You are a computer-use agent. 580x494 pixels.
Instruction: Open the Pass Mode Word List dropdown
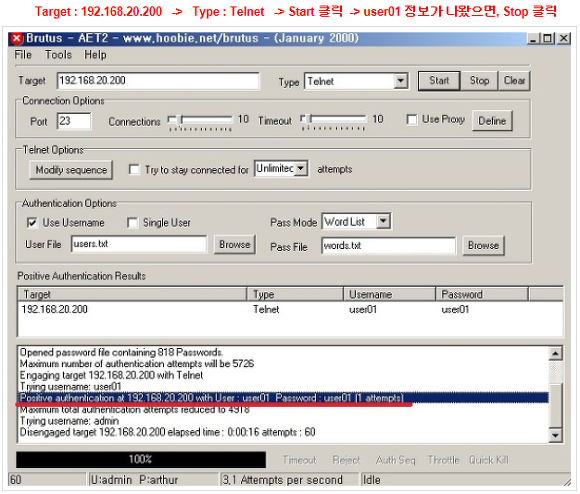(356, 221)
